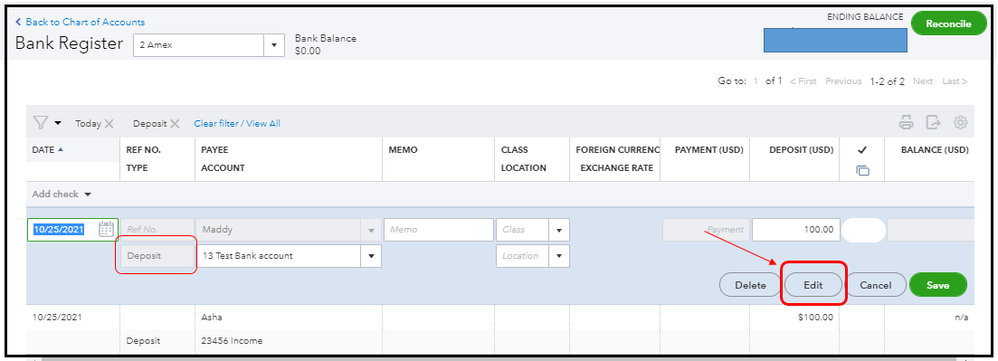
Task: Click the PAYEE column header
Action: point(214,151)
